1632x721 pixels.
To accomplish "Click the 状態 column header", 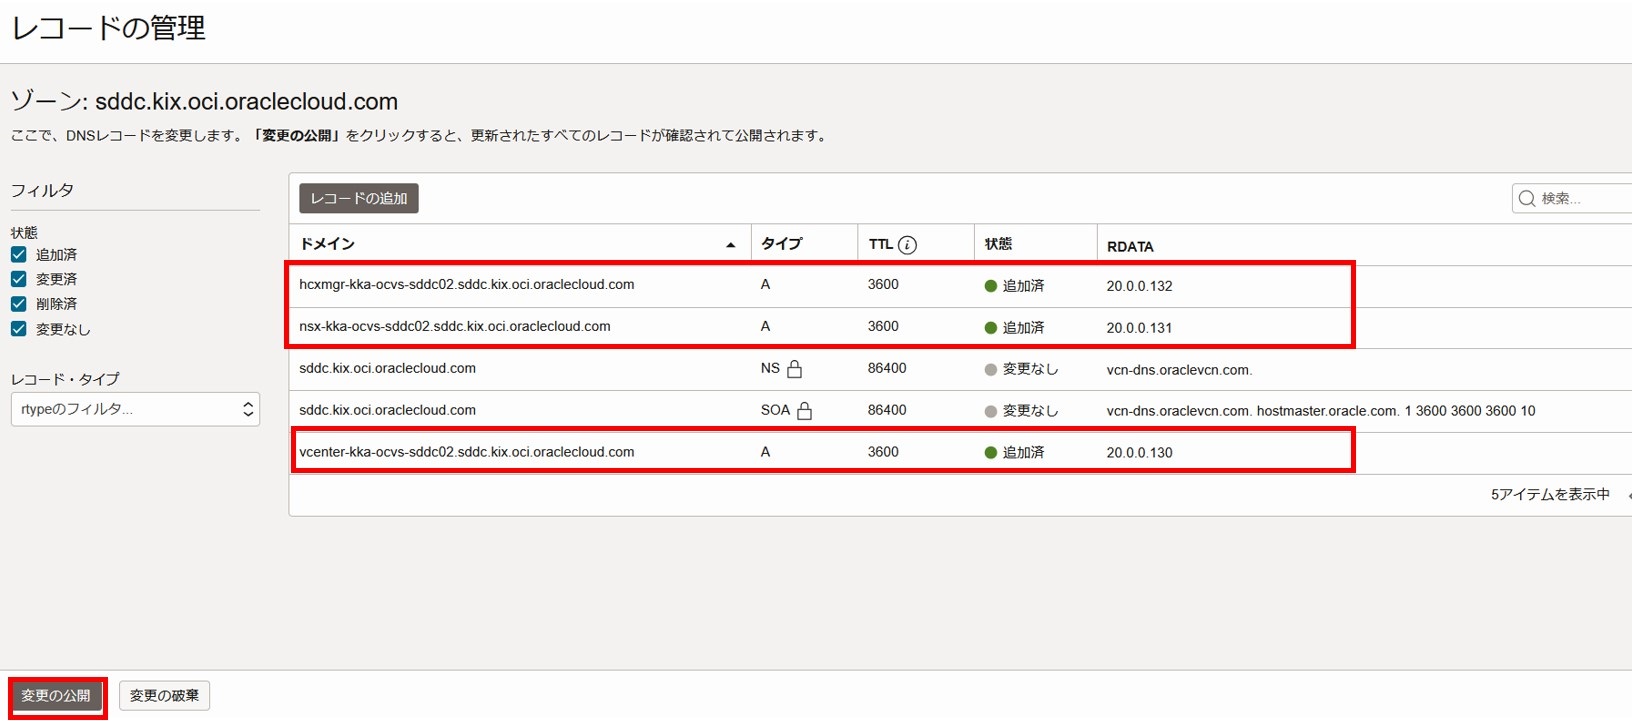I will pyautogui.click(x=998, y=244).
